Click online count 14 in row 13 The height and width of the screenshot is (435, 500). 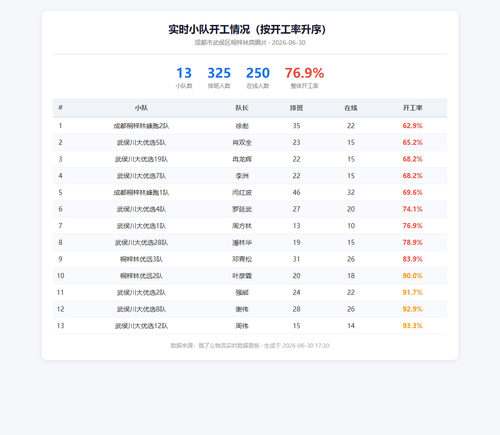[x=351, y=326]
